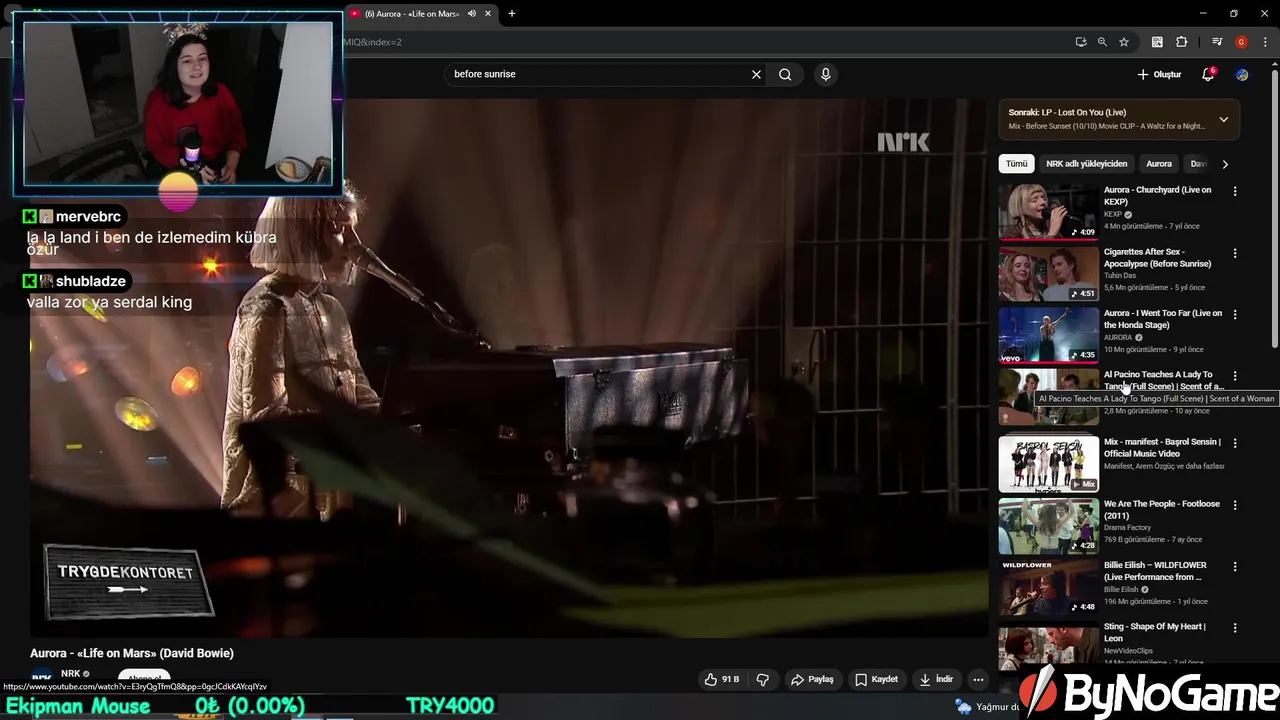
Task: Open the NRK channel name link
Action: coord(70,674)
